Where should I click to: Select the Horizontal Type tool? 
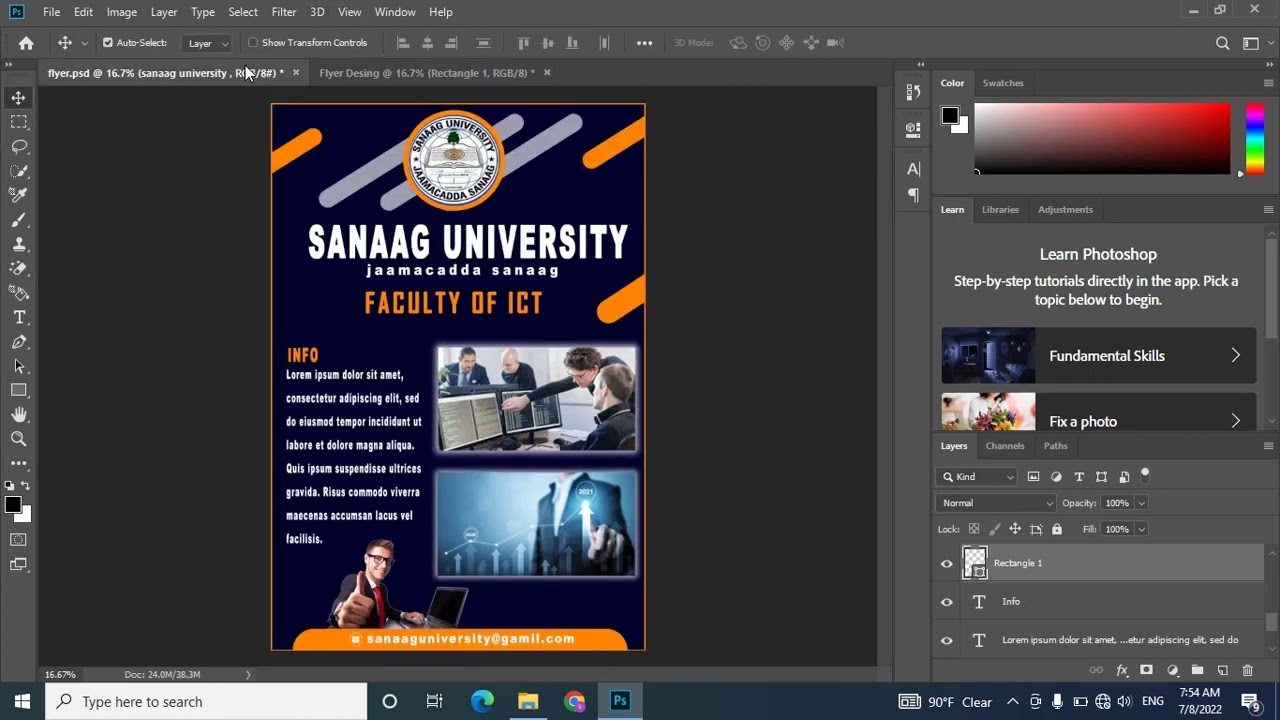(19, 317)
